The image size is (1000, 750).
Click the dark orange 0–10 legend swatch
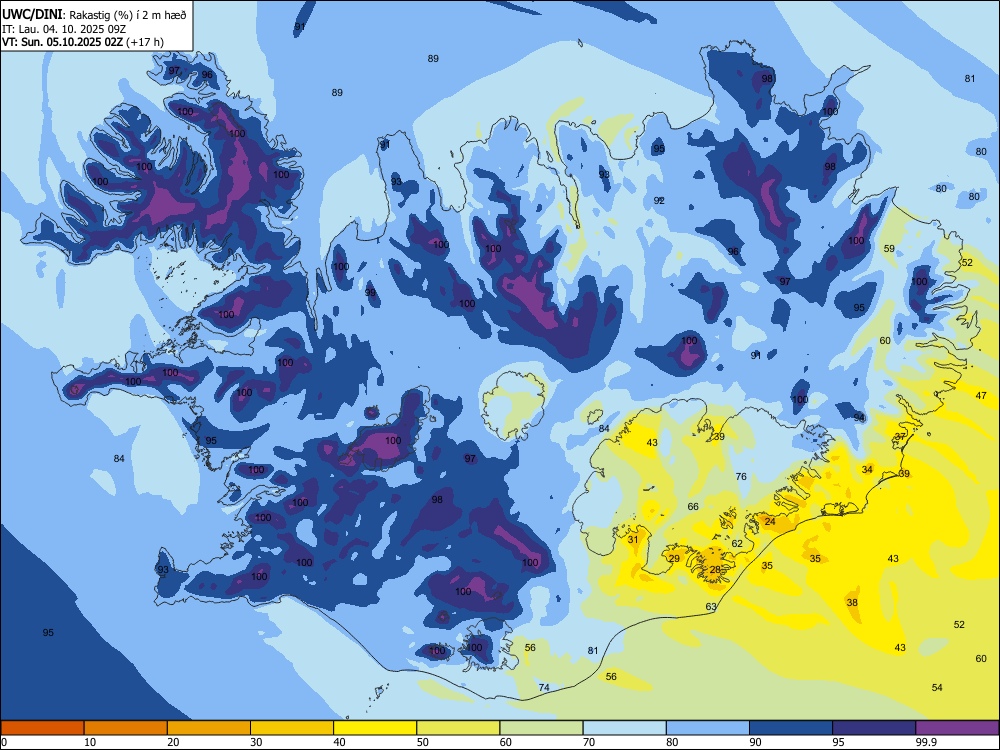[x=42, y=728]
